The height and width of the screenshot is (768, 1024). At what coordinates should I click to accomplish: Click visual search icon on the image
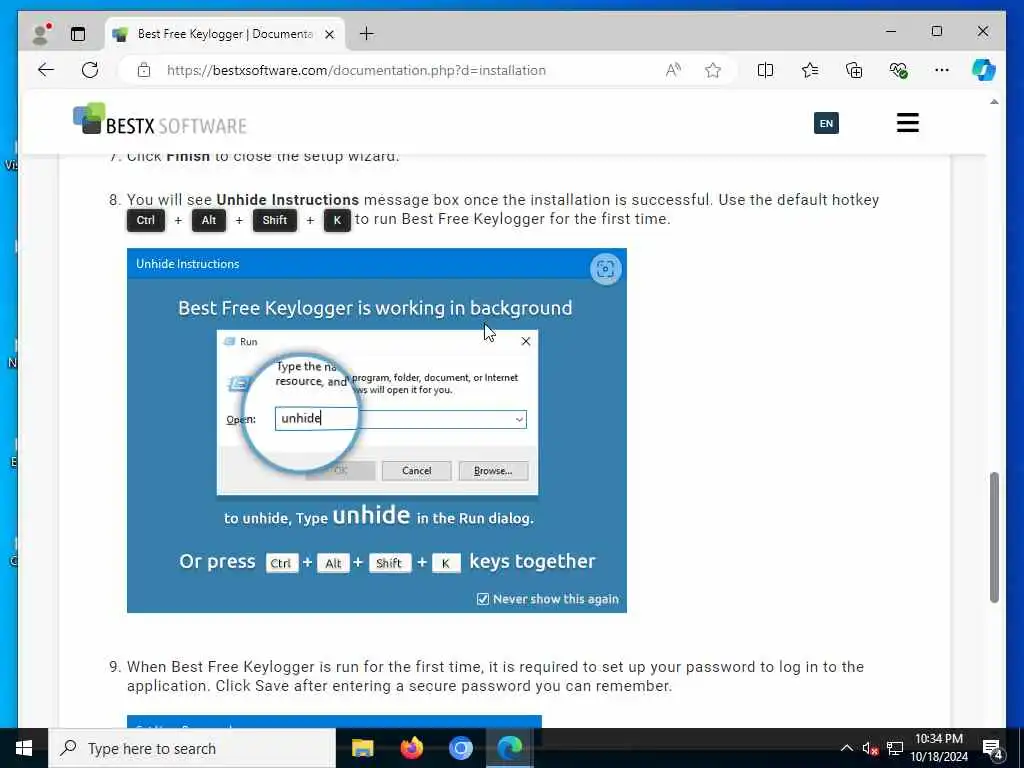(x=605, y=268)
